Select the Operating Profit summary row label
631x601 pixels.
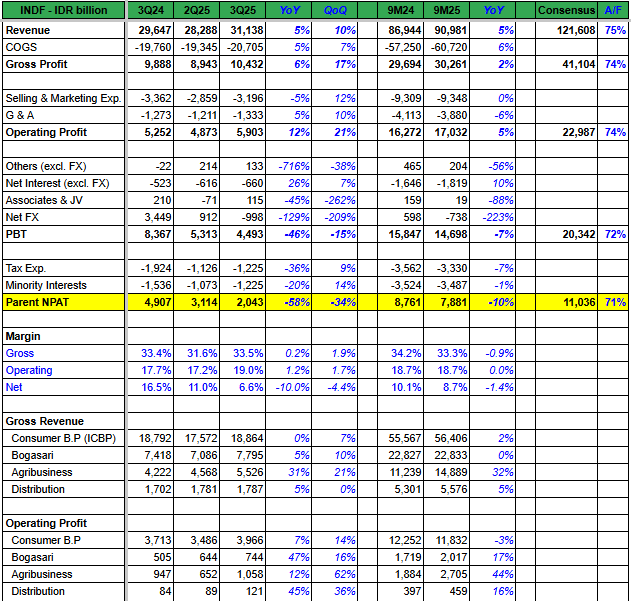pos(46,132)
